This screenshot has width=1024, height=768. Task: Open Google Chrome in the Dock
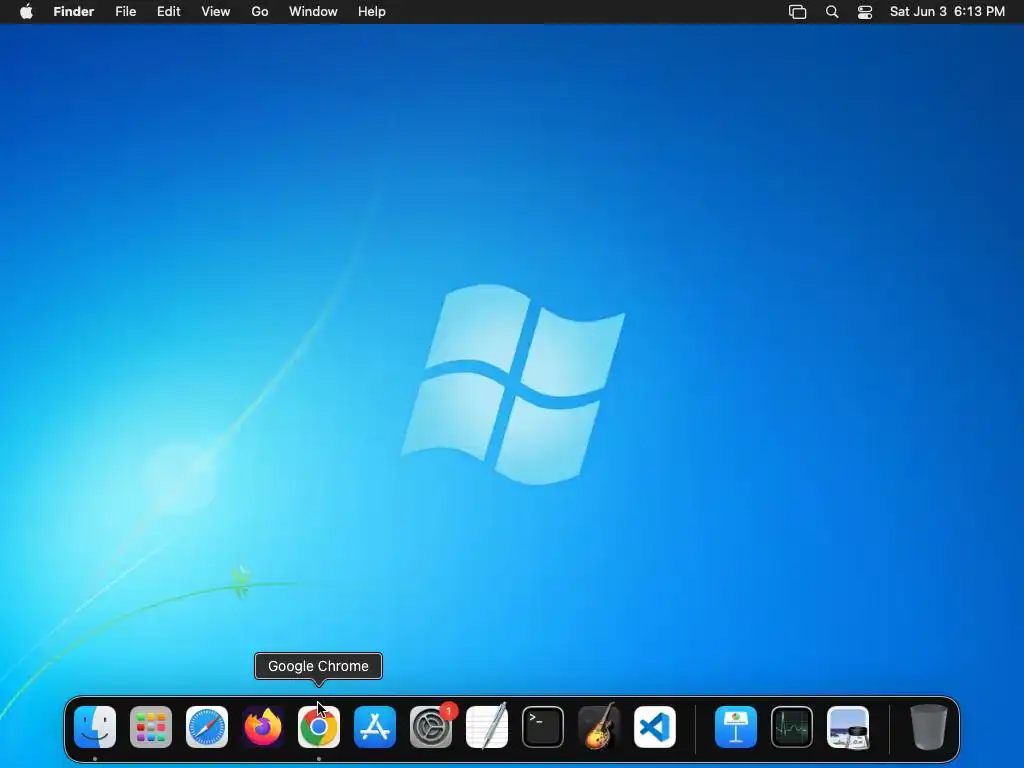click(x=319, y=727)
